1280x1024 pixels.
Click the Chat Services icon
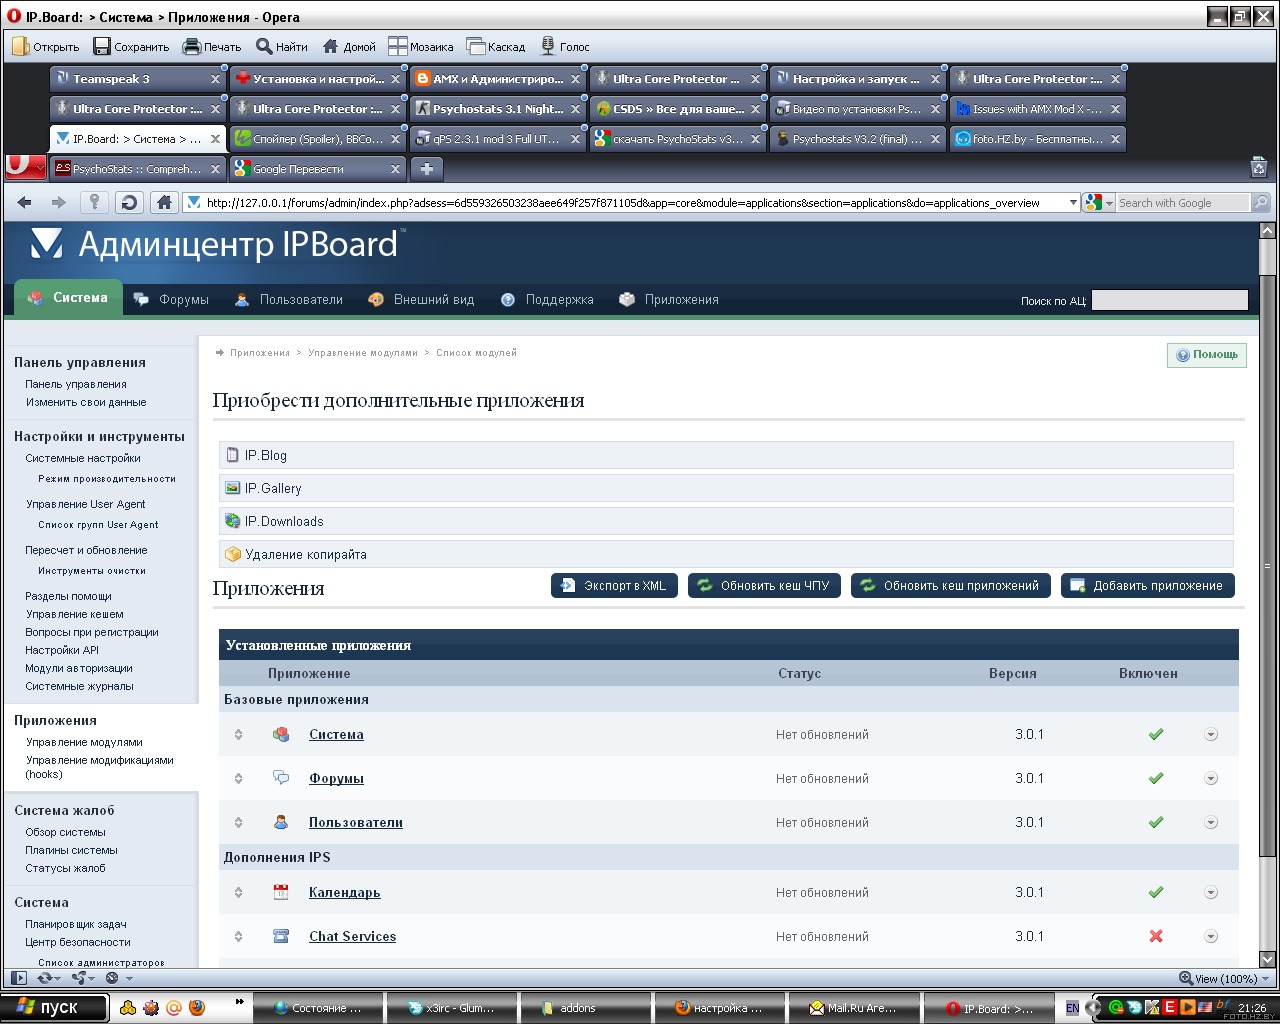[281, 936]
